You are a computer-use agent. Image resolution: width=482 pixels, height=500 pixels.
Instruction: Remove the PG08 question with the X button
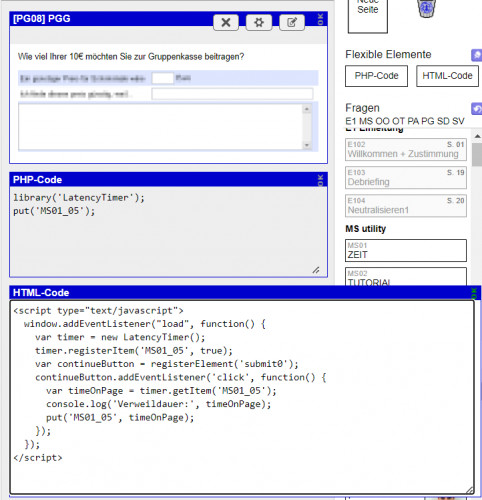click(226, 23)
